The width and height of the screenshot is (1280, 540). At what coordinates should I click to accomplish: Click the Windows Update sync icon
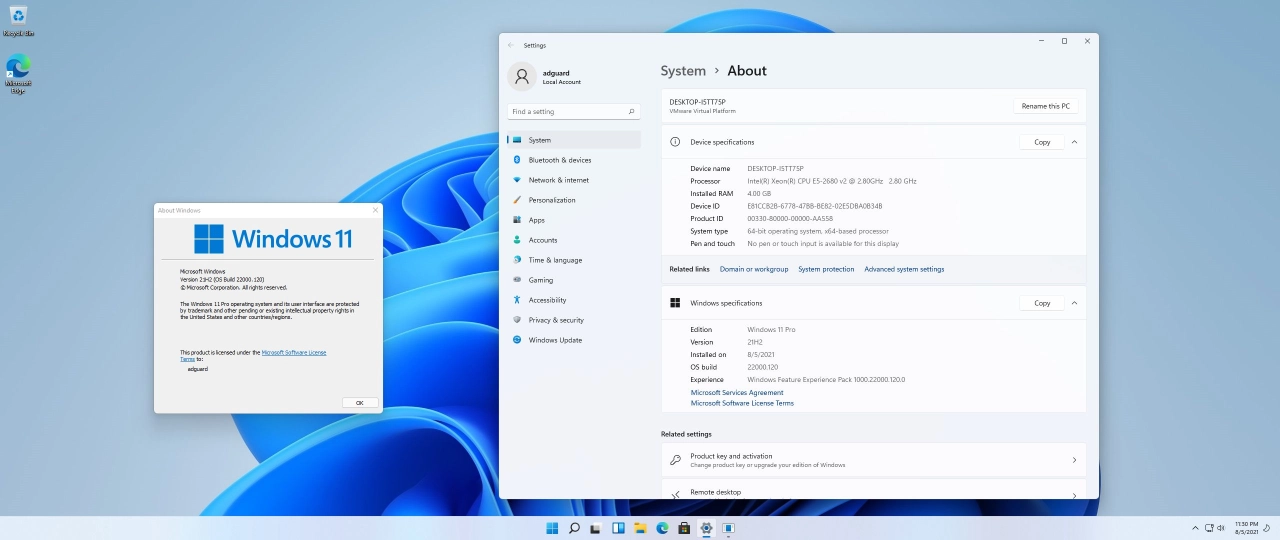coord(517,340)
